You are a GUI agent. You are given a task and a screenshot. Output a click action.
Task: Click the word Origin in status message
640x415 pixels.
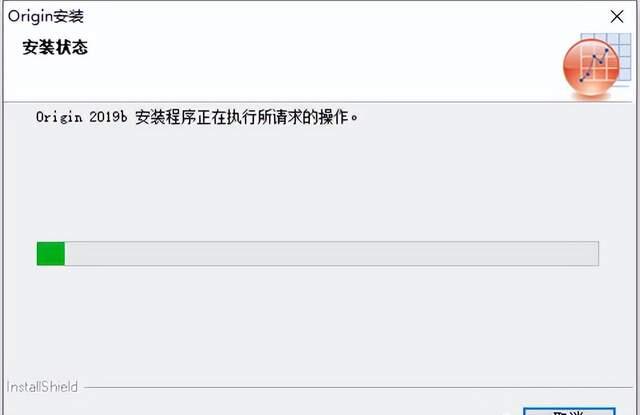click(x=59, y=117)
